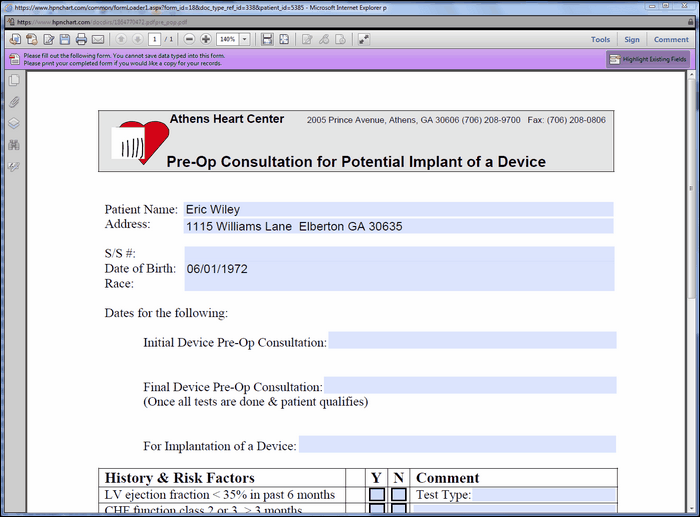Click the Add stamp toolbar icon

coord(341,39)
